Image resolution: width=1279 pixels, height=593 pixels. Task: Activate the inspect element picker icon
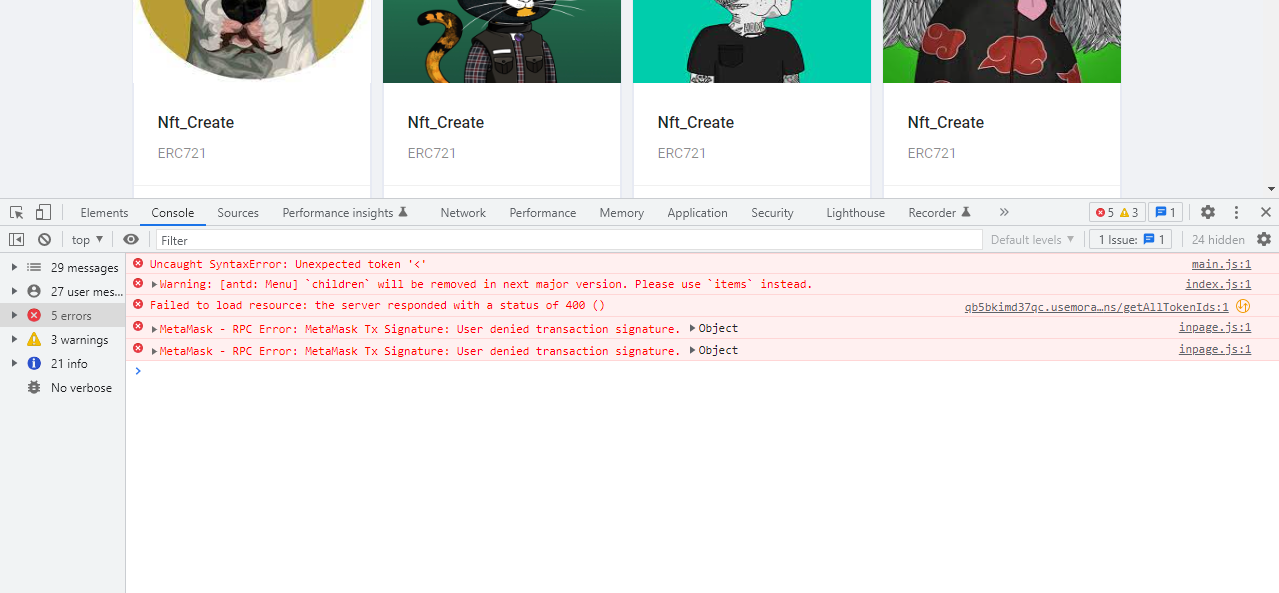click(x=16, y=213)
